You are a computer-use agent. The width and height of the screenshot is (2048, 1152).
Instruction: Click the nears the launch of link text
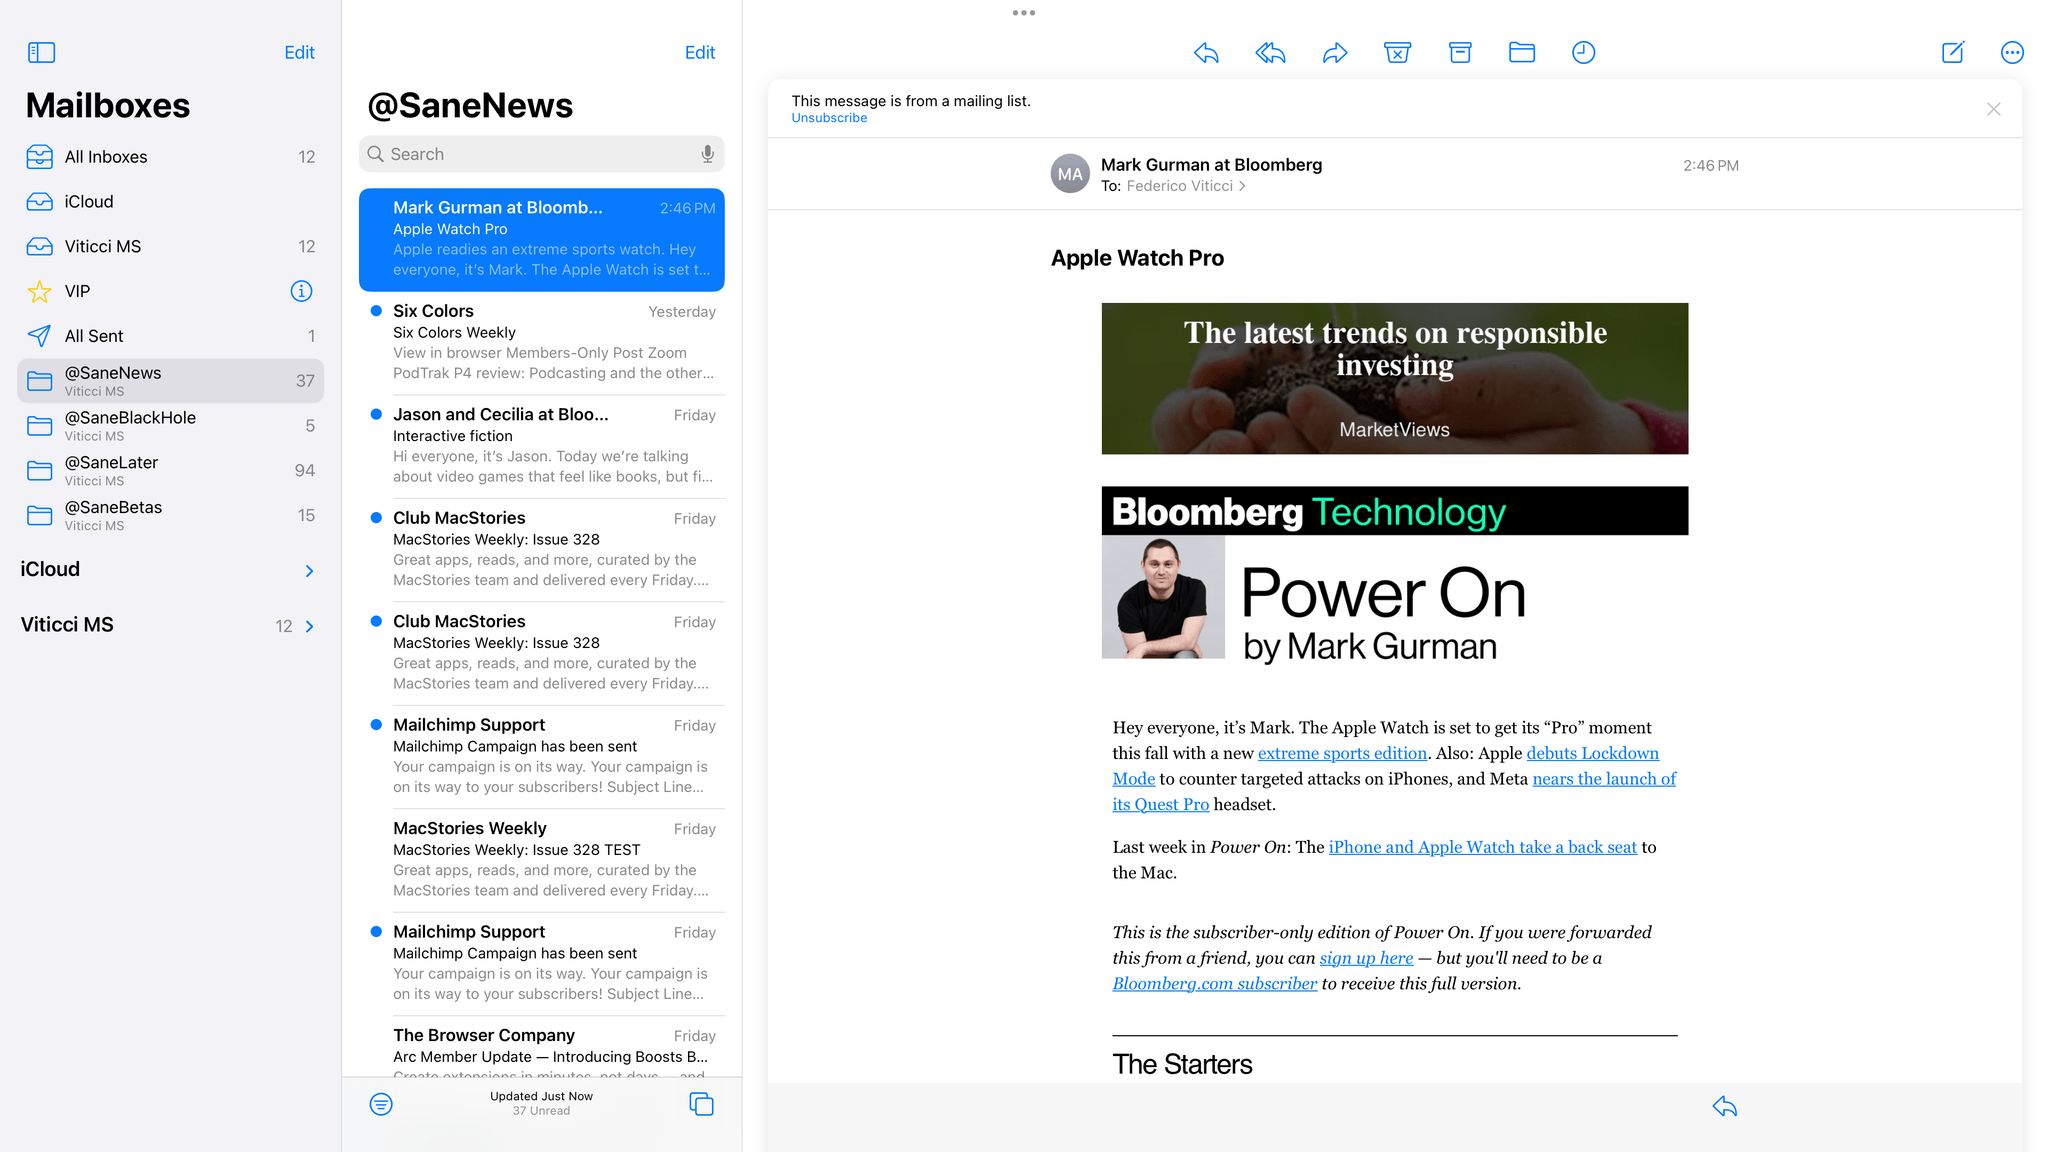(x=1604, y=779)
